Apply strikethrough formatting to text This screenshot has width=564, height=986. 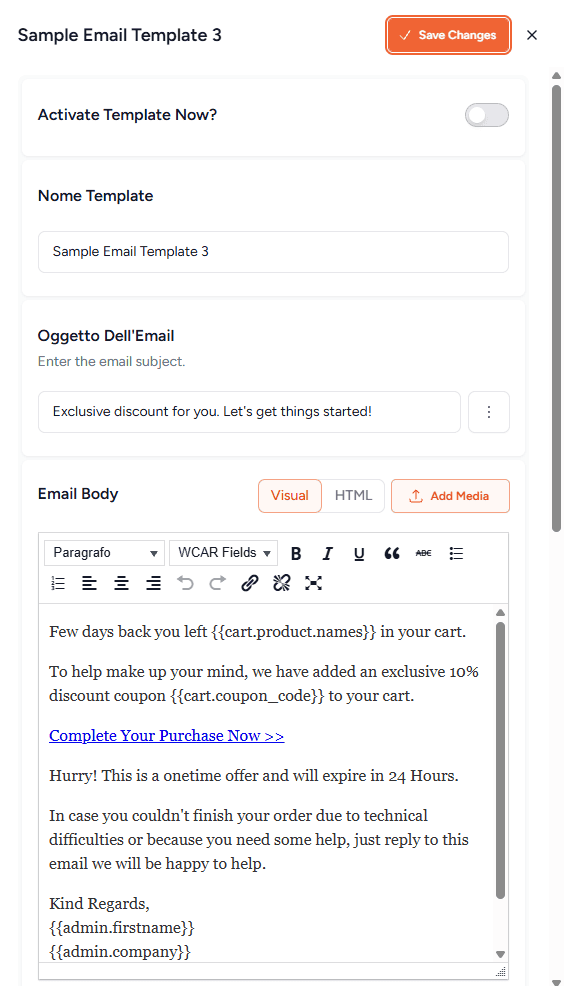pyautogui.click(x=424, y=553)
